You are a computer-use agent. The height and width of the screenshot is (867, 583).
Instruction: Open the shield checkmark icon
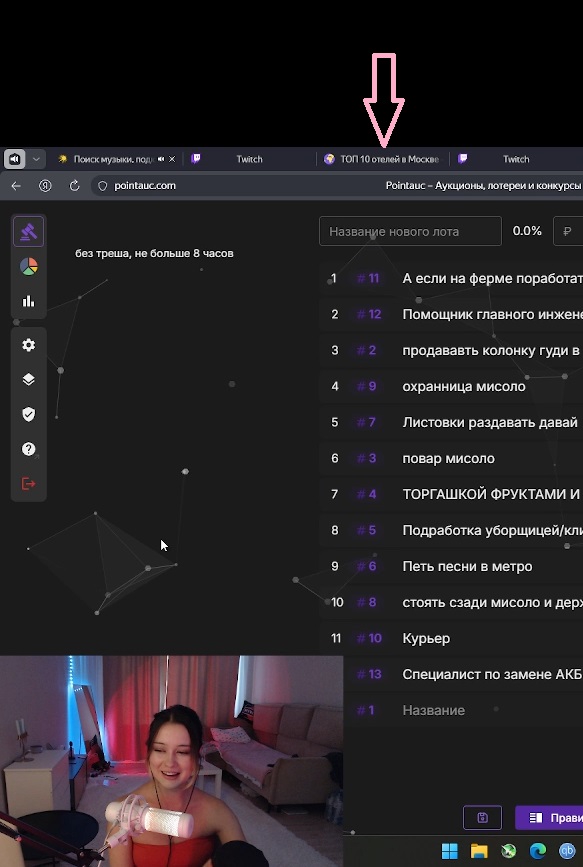29,414
